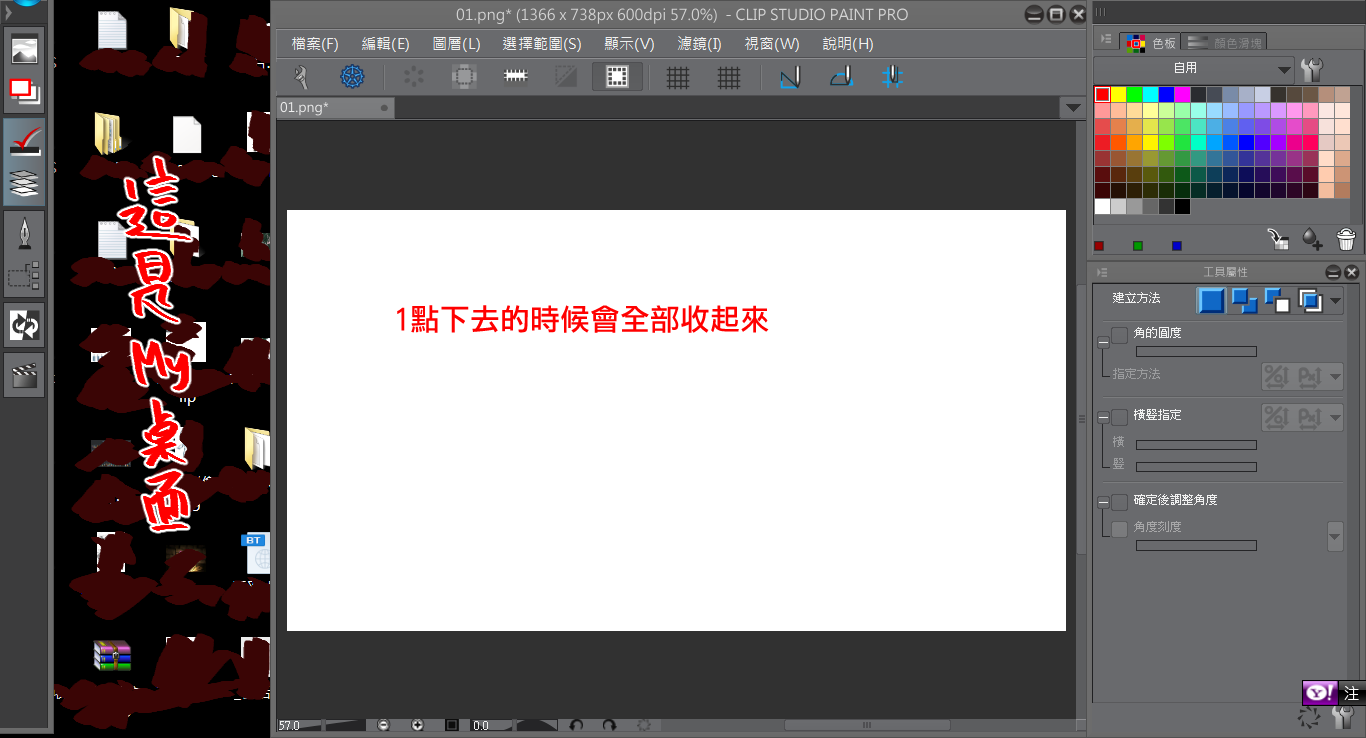Open CLIP STUDIO blue gear icon

pyautogui.click(x=352, y=77)
